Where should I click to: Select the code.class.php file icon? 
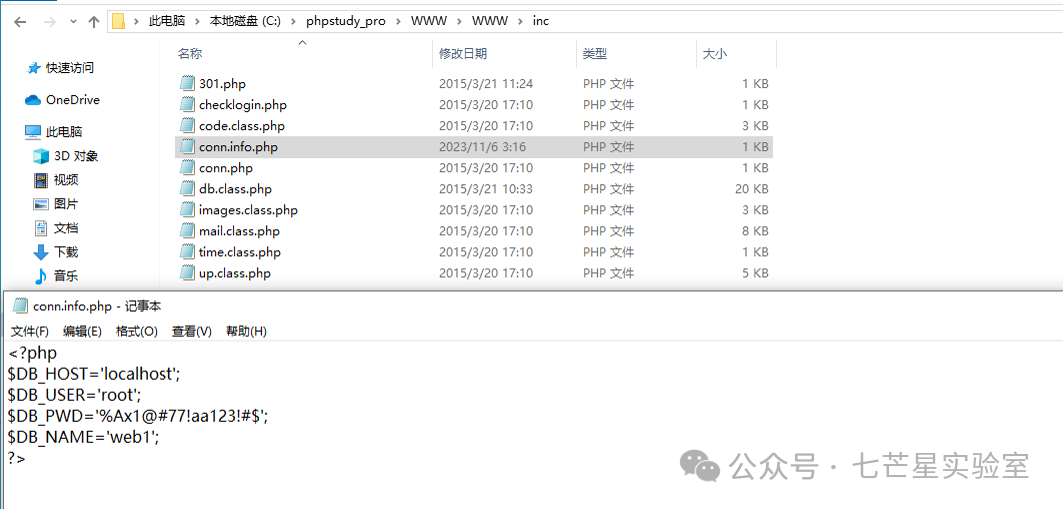pyautogui.click(x=187, y=125)
